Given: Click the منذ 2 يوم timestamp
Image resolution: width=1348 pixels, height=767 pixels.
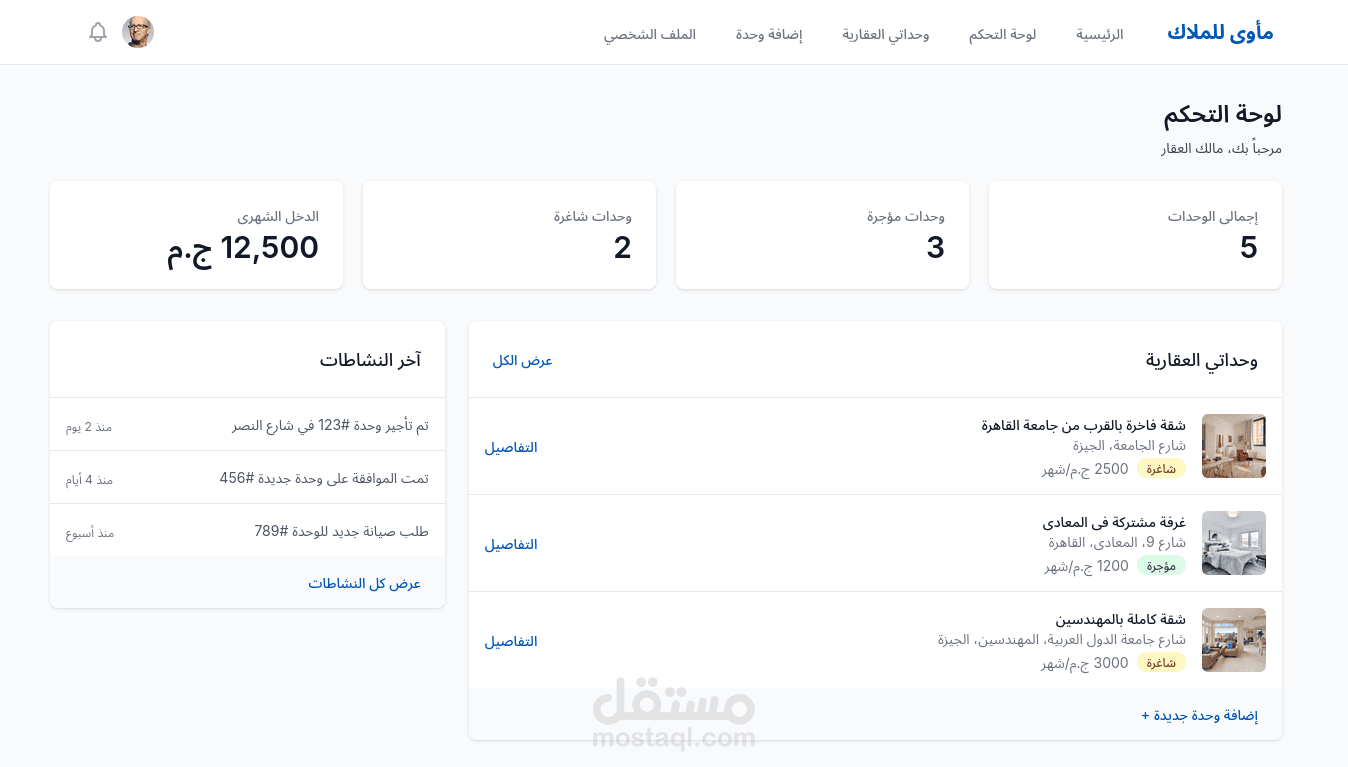Looking at the screenshot, I should pyautogui.click(x=89, y=427).
